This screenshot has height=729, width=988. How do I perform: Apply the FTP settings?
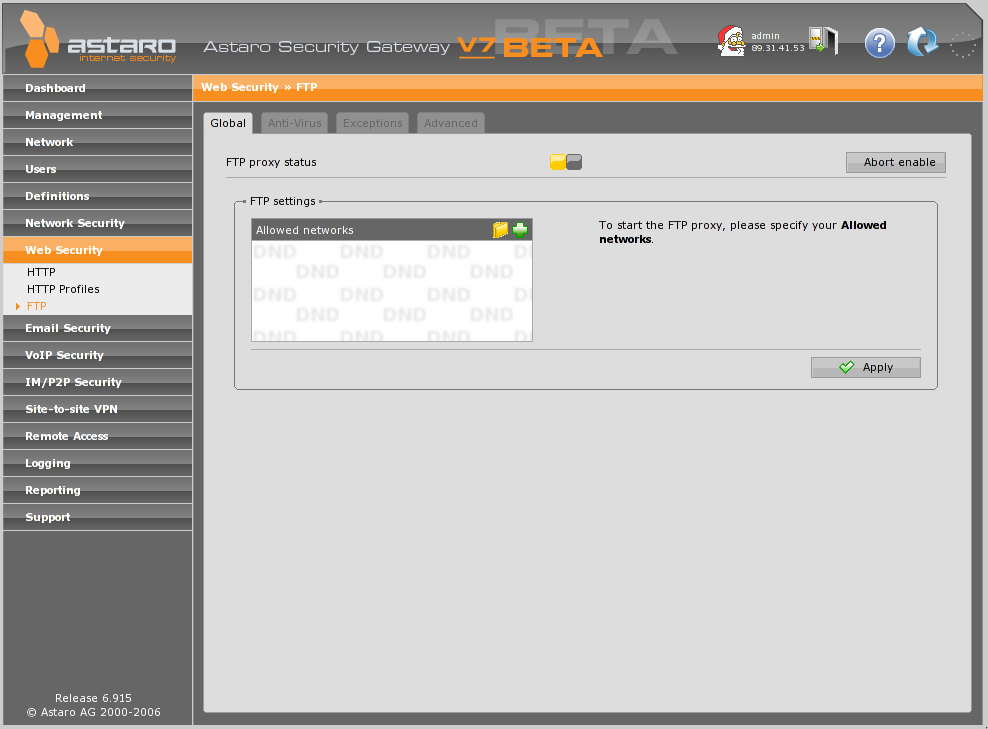click(x=865, y=367)
